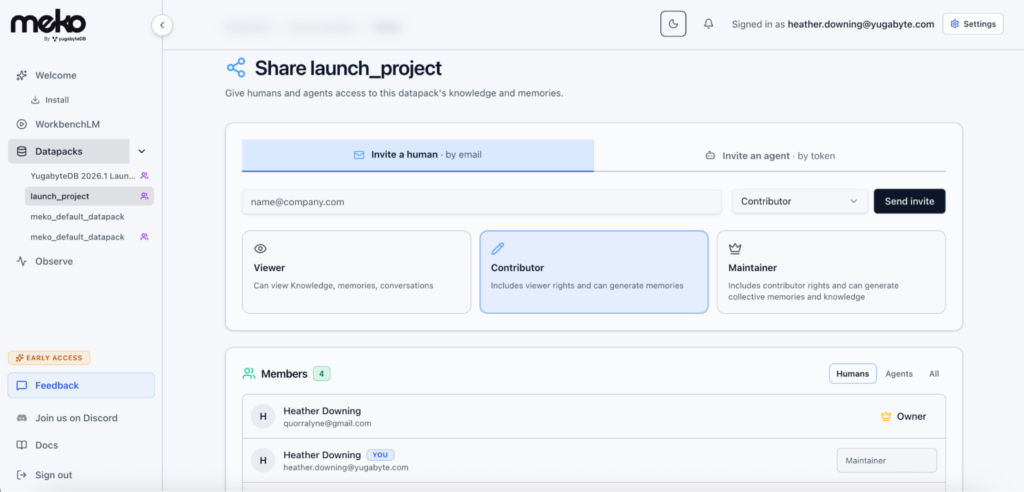Click Observe pulse icon
This screenshot has height=492, width=1024.
22,261
